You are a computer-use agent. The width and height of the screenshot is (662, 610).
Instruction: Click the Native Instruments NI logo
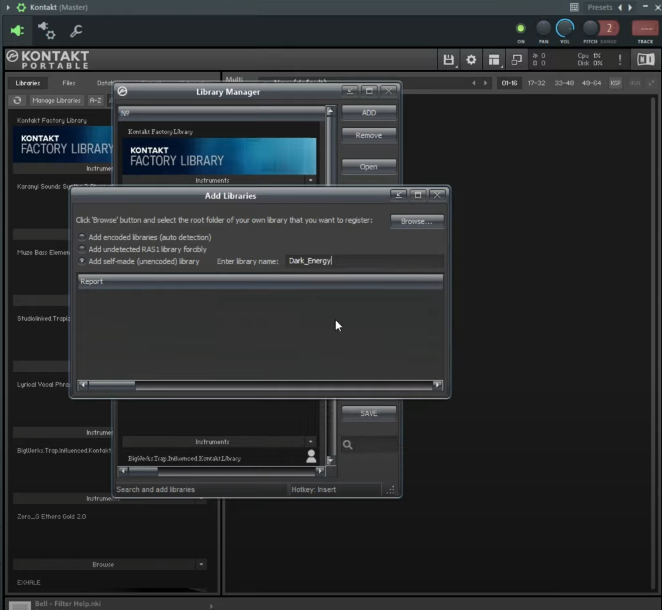tap(646, 60)
